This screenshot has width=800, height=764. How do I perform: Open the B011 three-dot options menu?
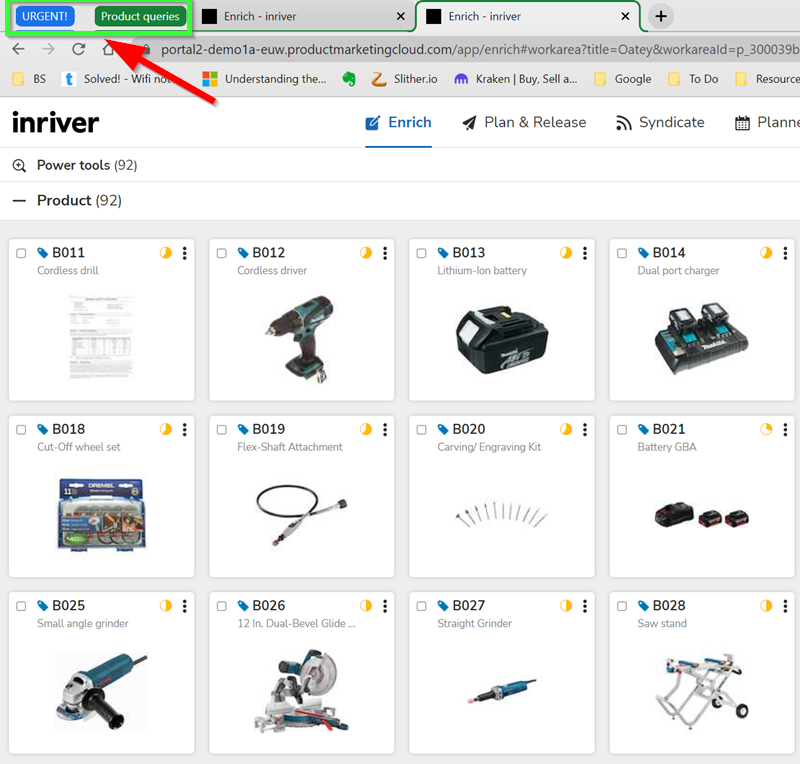point(185,253)
